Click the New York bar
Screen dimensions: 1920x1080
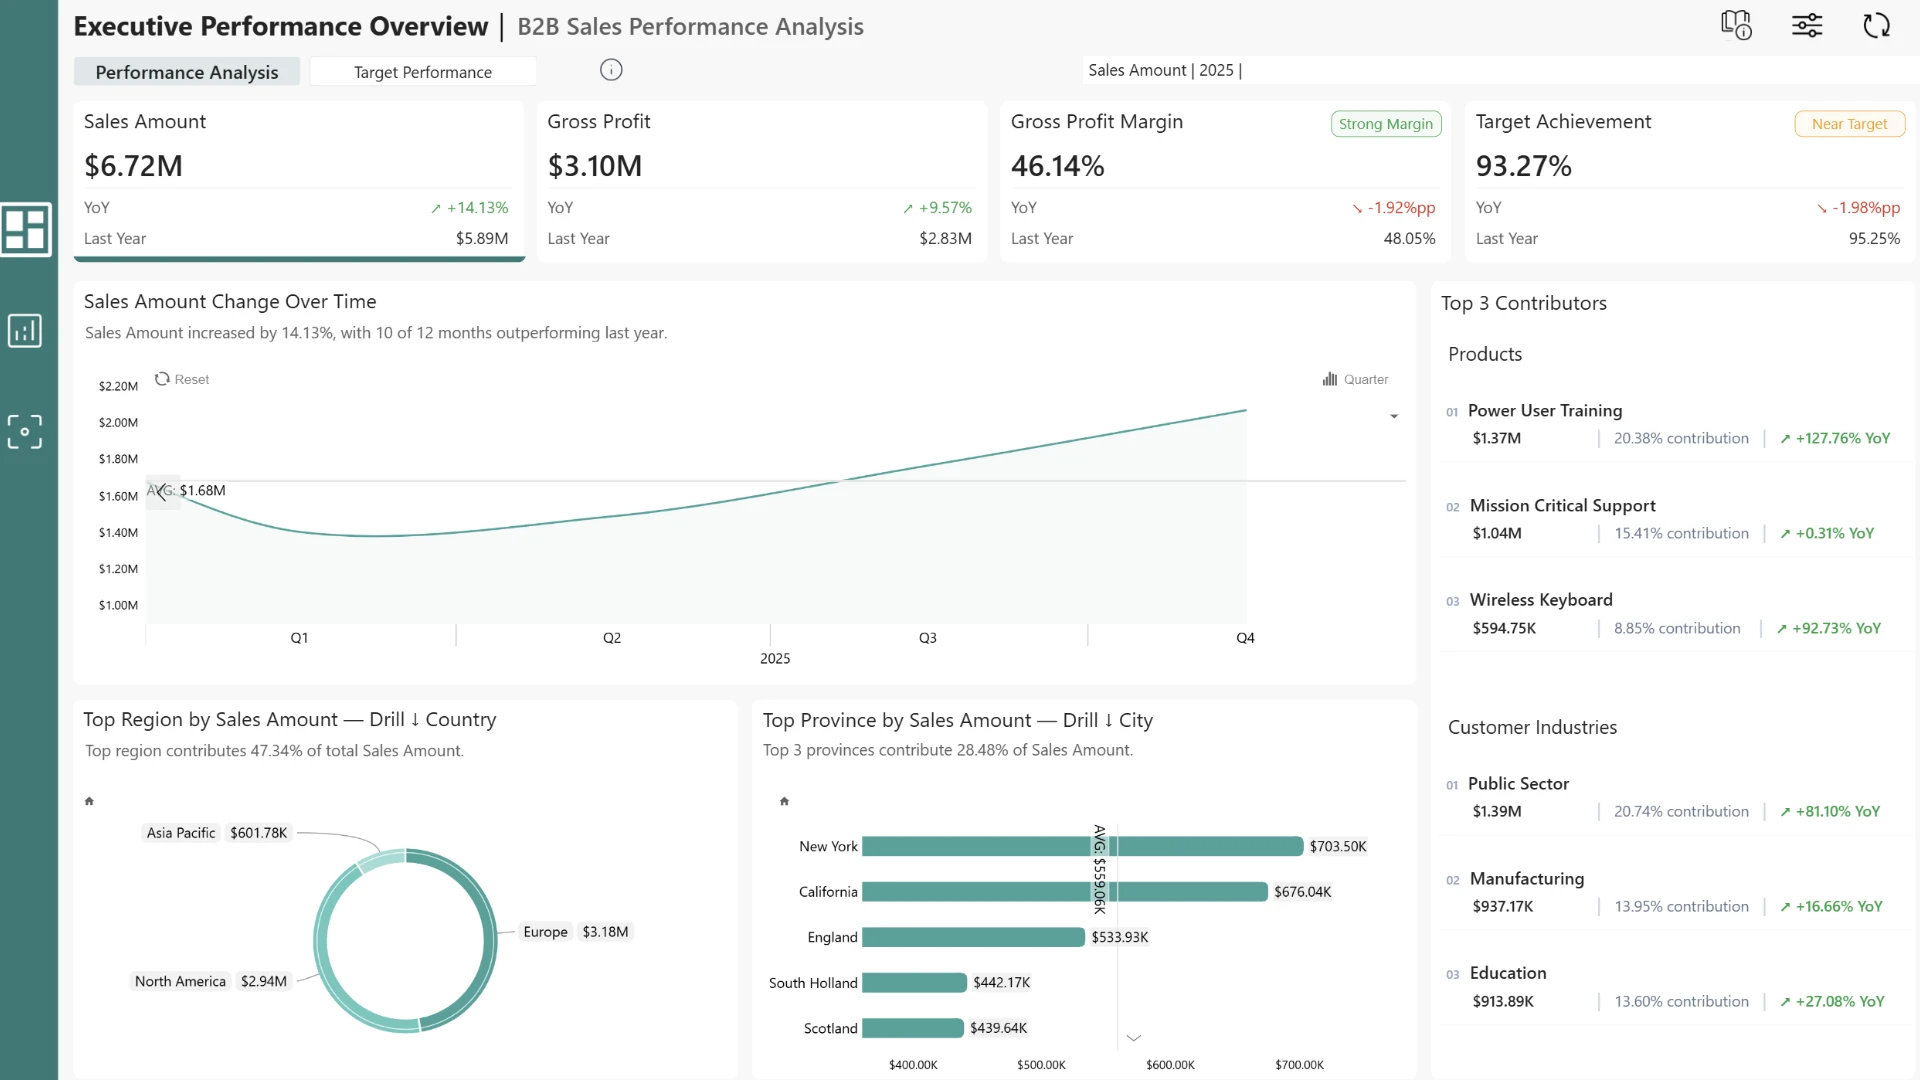point(1083,846)
